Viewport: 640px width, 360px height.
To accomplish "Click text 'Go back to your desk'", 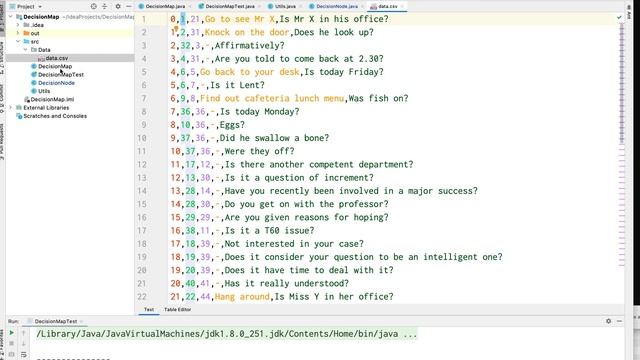I will 250,72.
